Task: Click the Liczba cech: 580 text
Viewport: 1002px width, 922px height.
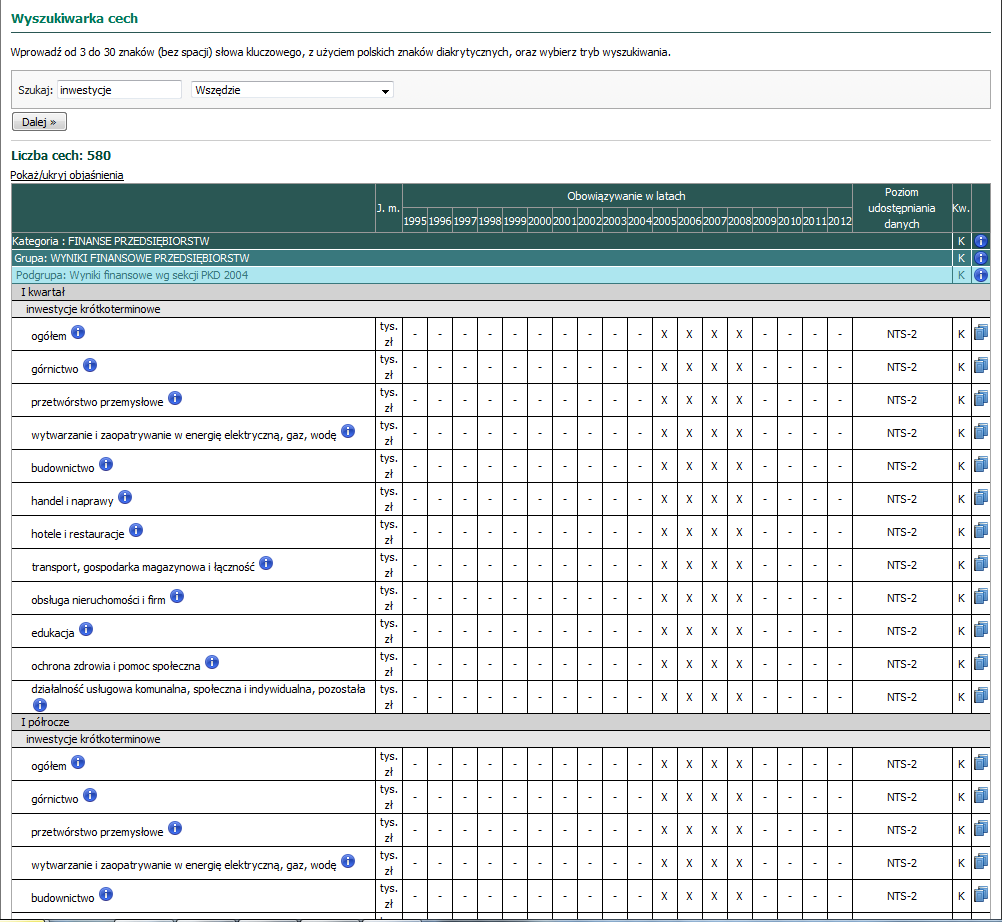Action: click(x=61, y=155)
